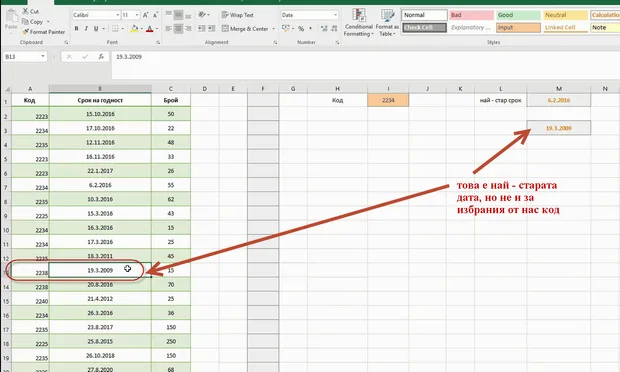
Task: Open the Orientation text rotation tool
Action: click(x=202, y=15)
